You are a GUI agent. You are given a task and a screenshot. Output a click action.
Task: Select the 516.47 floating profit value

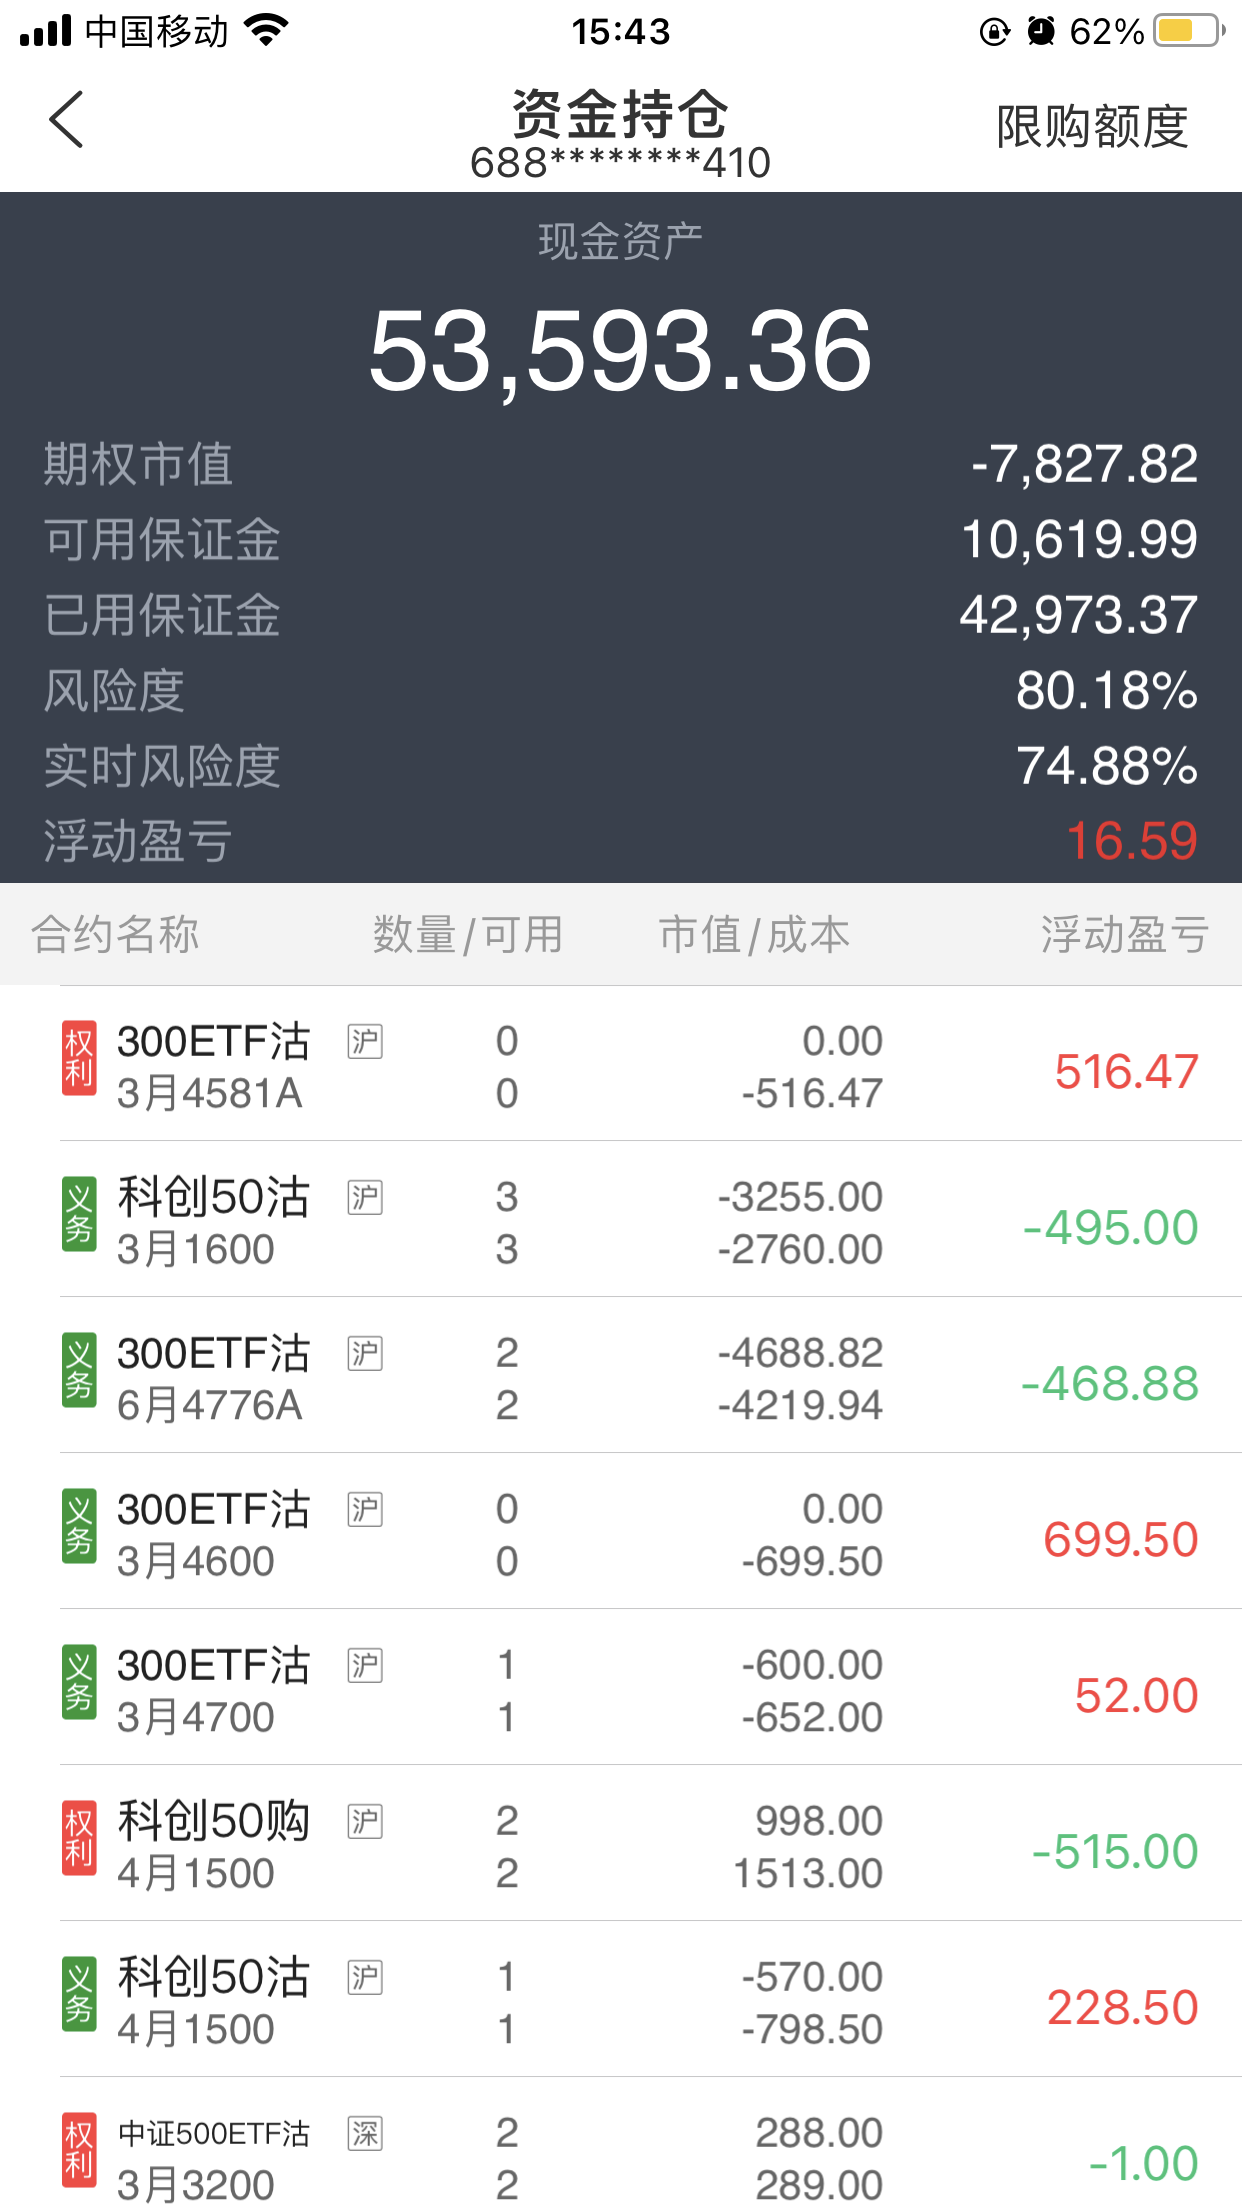1126,1072
